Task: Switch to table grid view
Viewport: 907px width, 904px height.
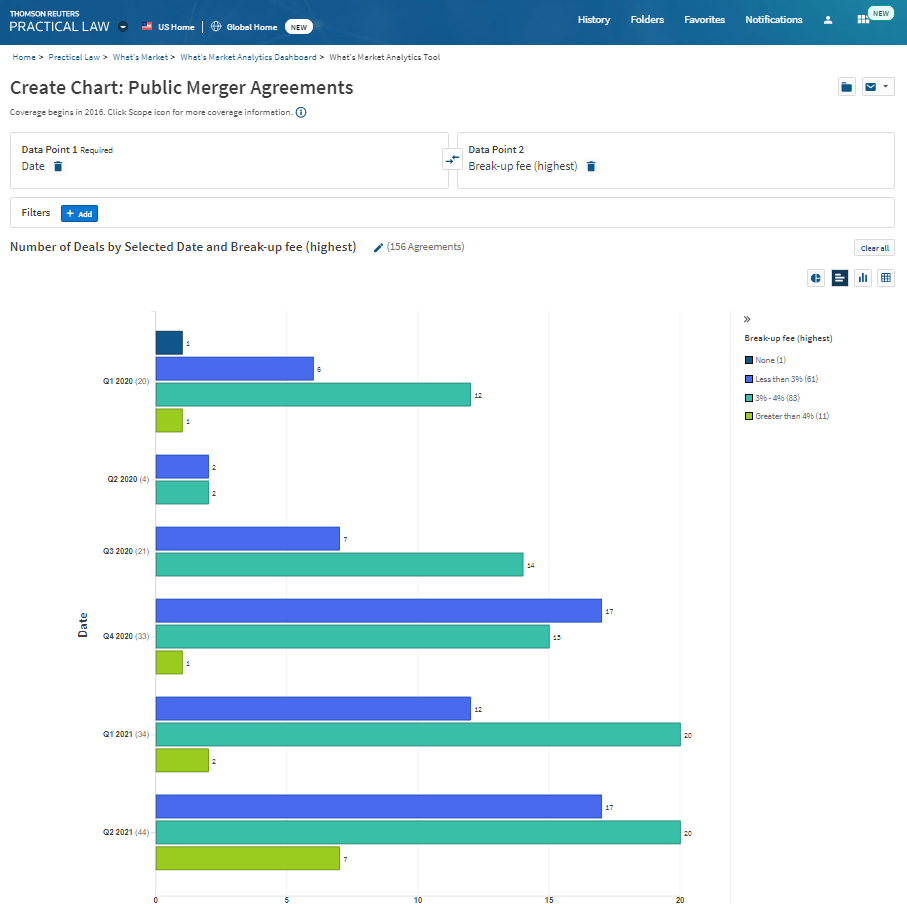Action: [x=886, y=278]
